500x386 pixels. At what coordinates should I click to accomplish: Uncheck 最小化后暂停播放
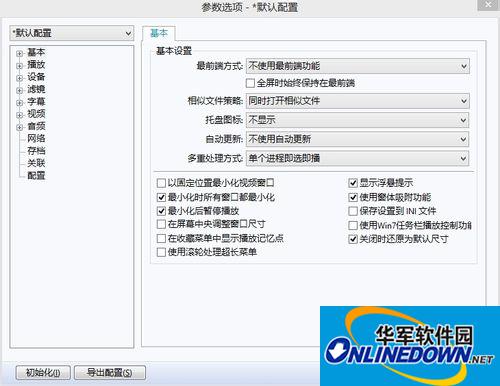(161, 211)
